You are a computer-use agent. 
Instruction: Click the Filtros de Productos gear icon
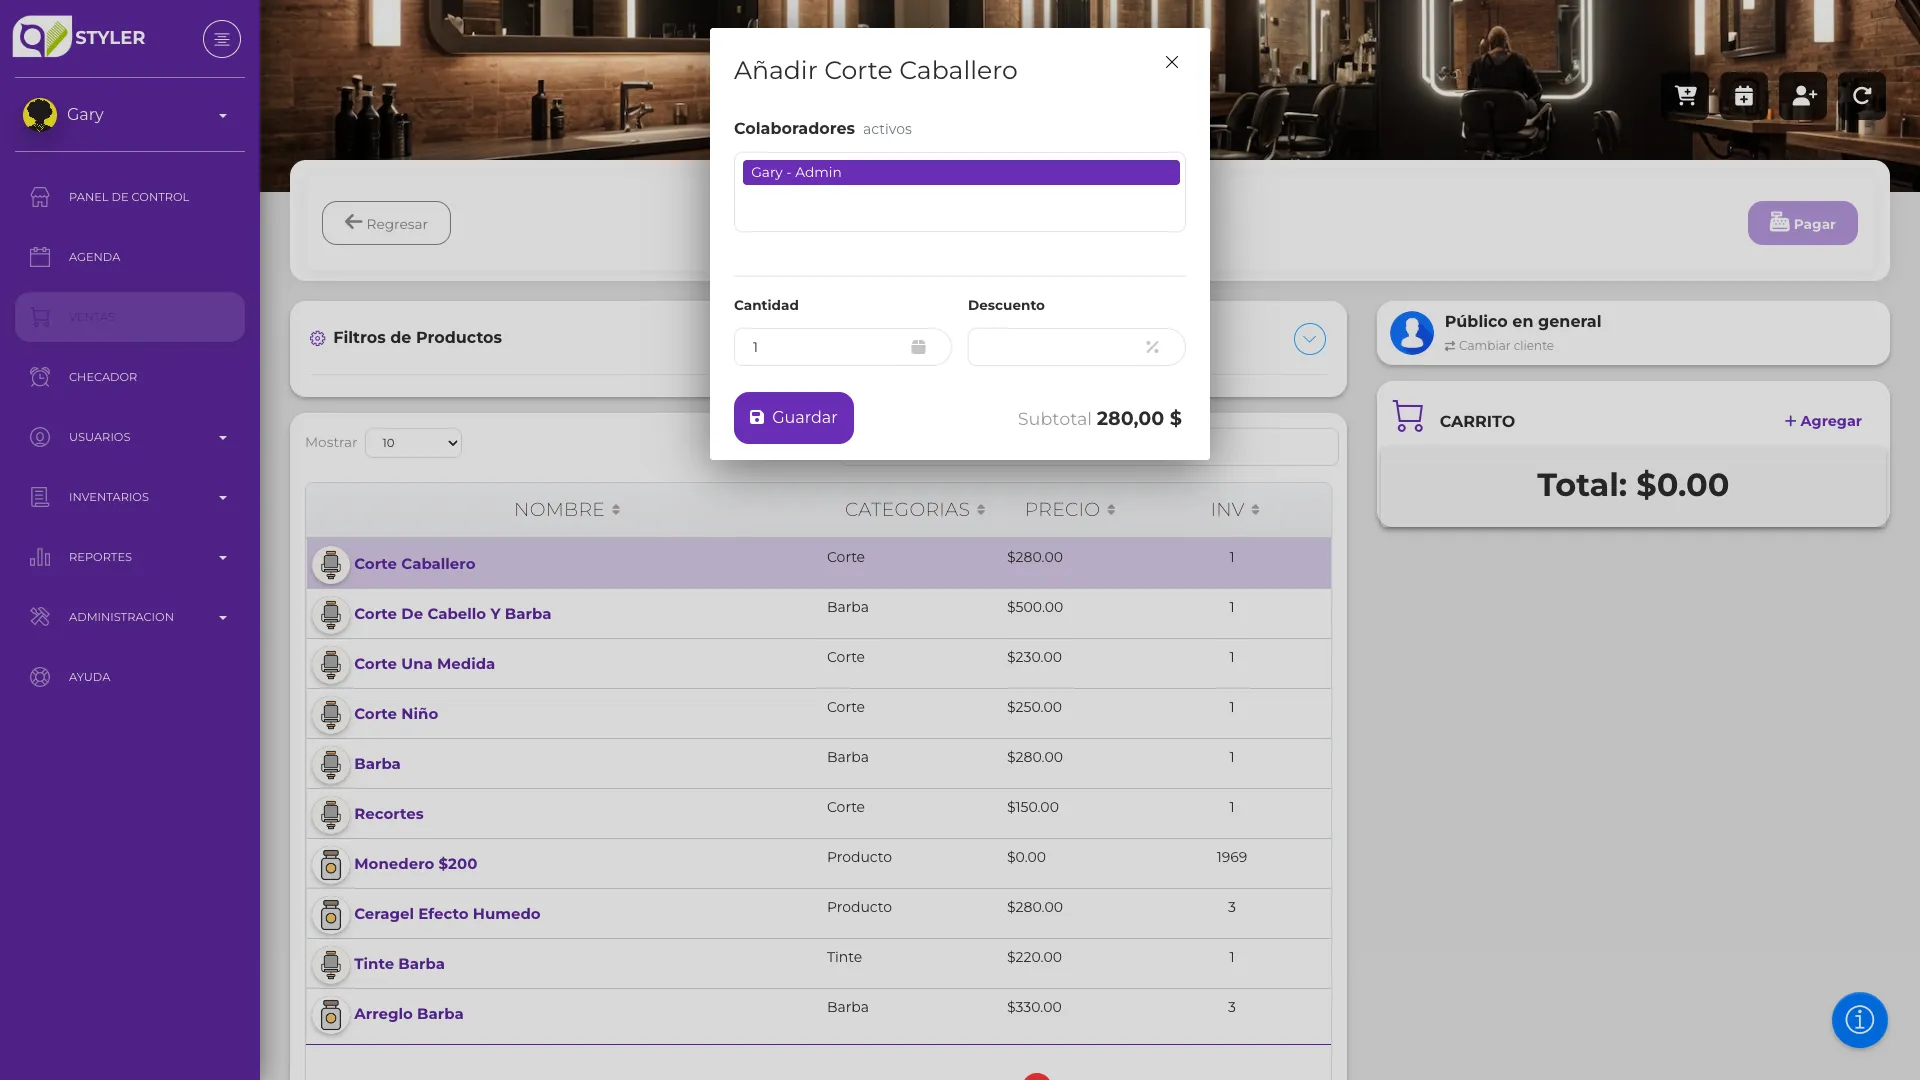click(x=318, y=339)
